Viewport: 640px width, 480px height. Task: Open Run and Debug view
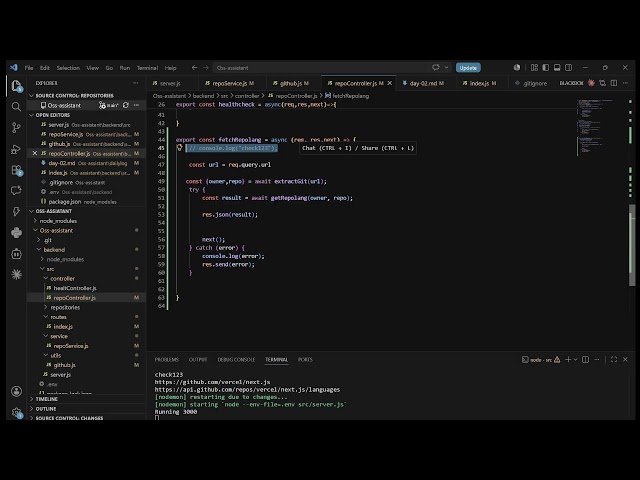tap(16, 149)
